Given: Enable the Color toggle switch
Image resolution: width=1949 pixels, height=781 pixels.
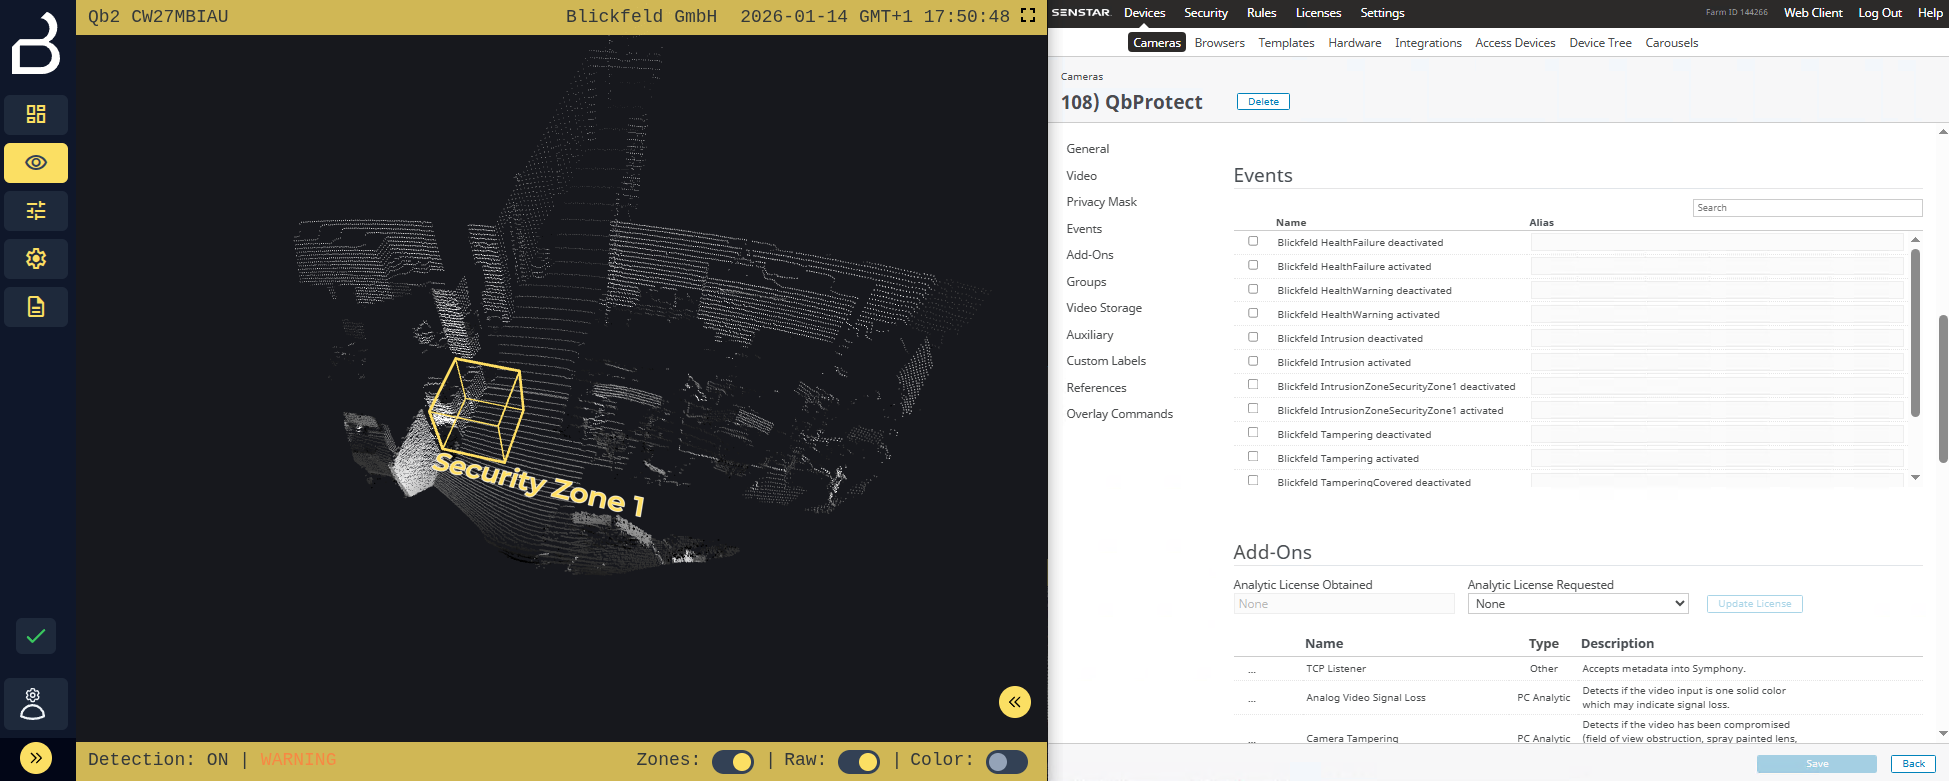Looking at the screenshot, I should [x=1006, y=761].
